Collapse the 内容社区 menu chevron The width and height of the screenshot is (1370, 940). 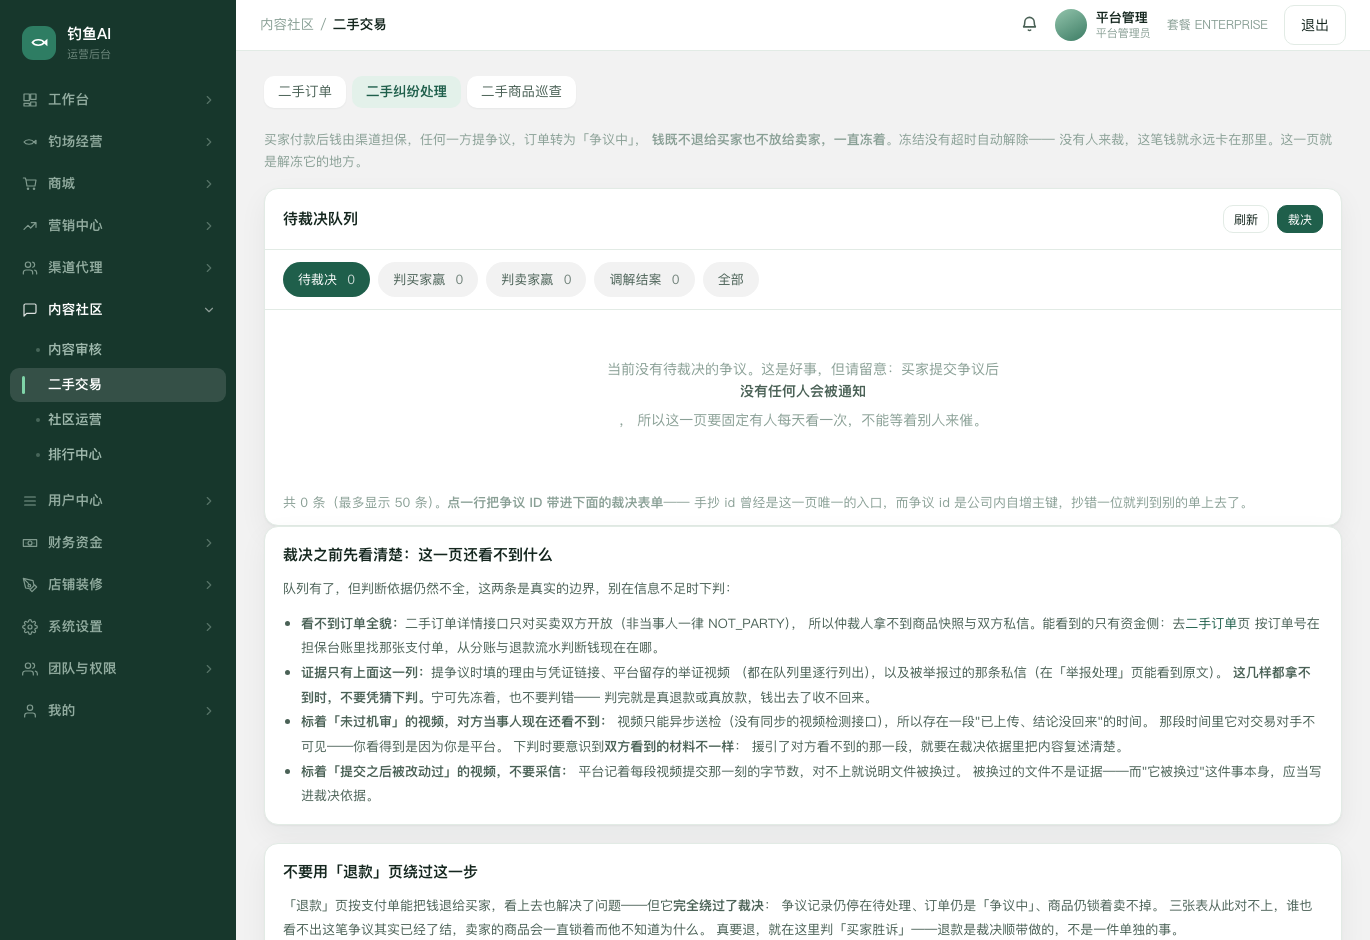point(209,310)
